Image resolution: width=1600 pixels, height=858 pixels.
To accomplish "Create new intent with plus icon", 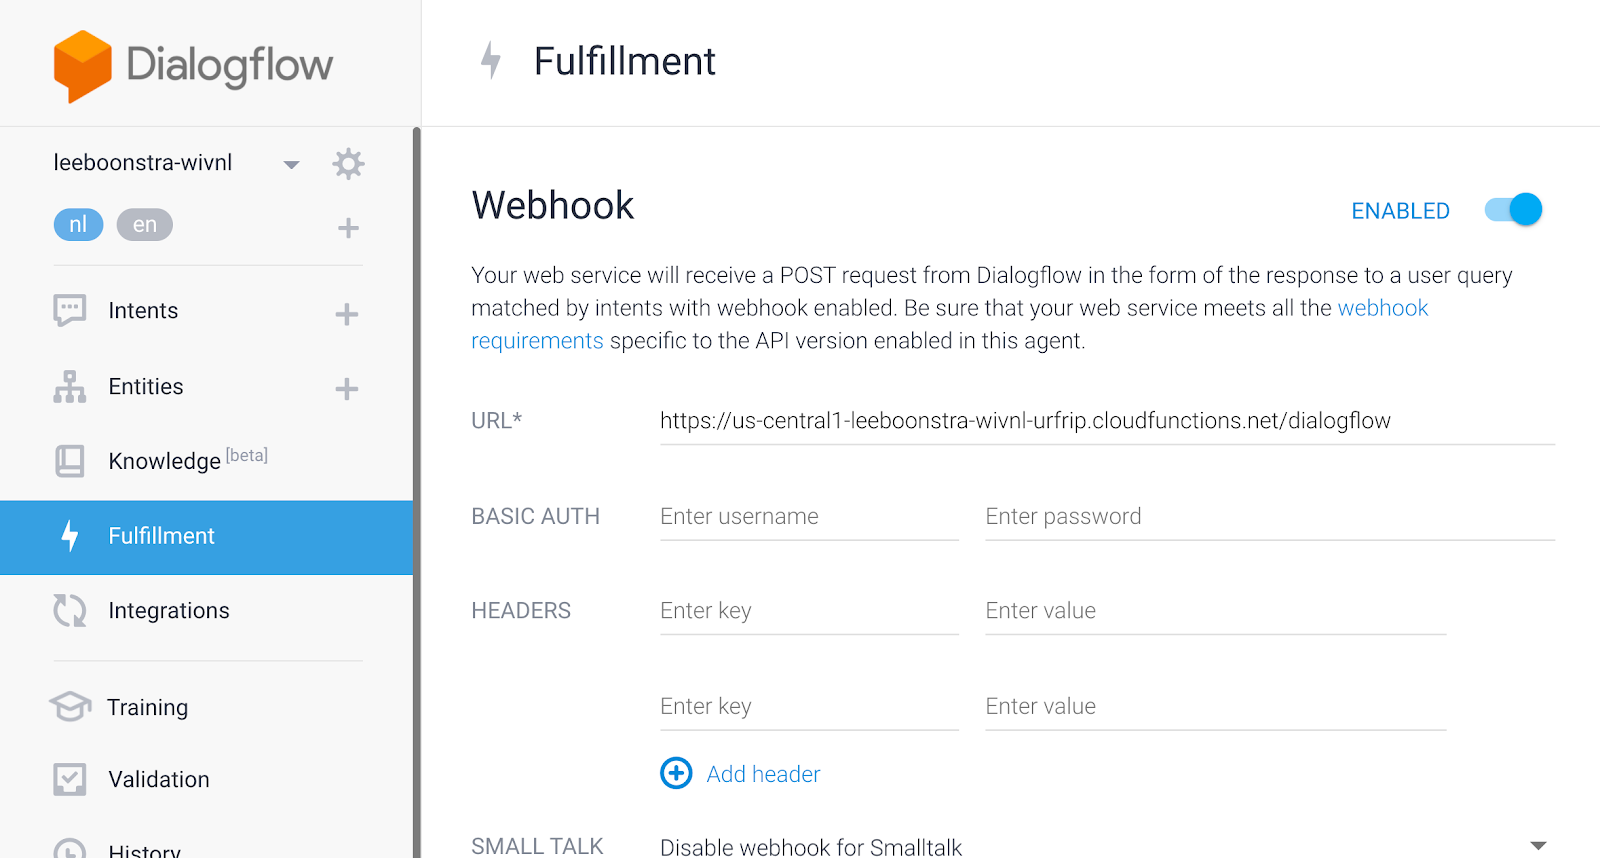I will [347, 314].
